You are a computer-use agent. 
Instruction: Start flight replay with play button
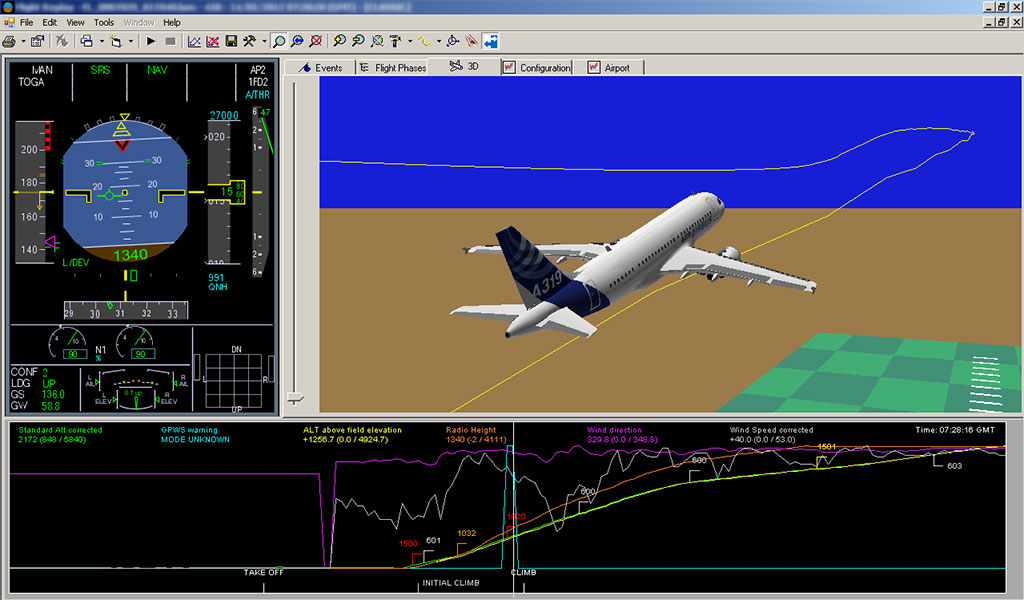click(x=151, y=42)
